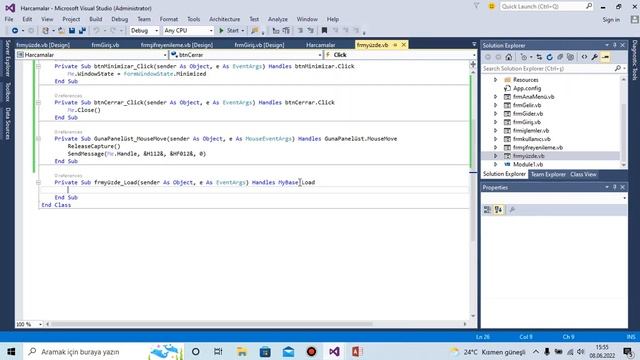Toggle Preview Selected Items in Solution Explorer
640x360 pixels.
[x=605, y=57]
